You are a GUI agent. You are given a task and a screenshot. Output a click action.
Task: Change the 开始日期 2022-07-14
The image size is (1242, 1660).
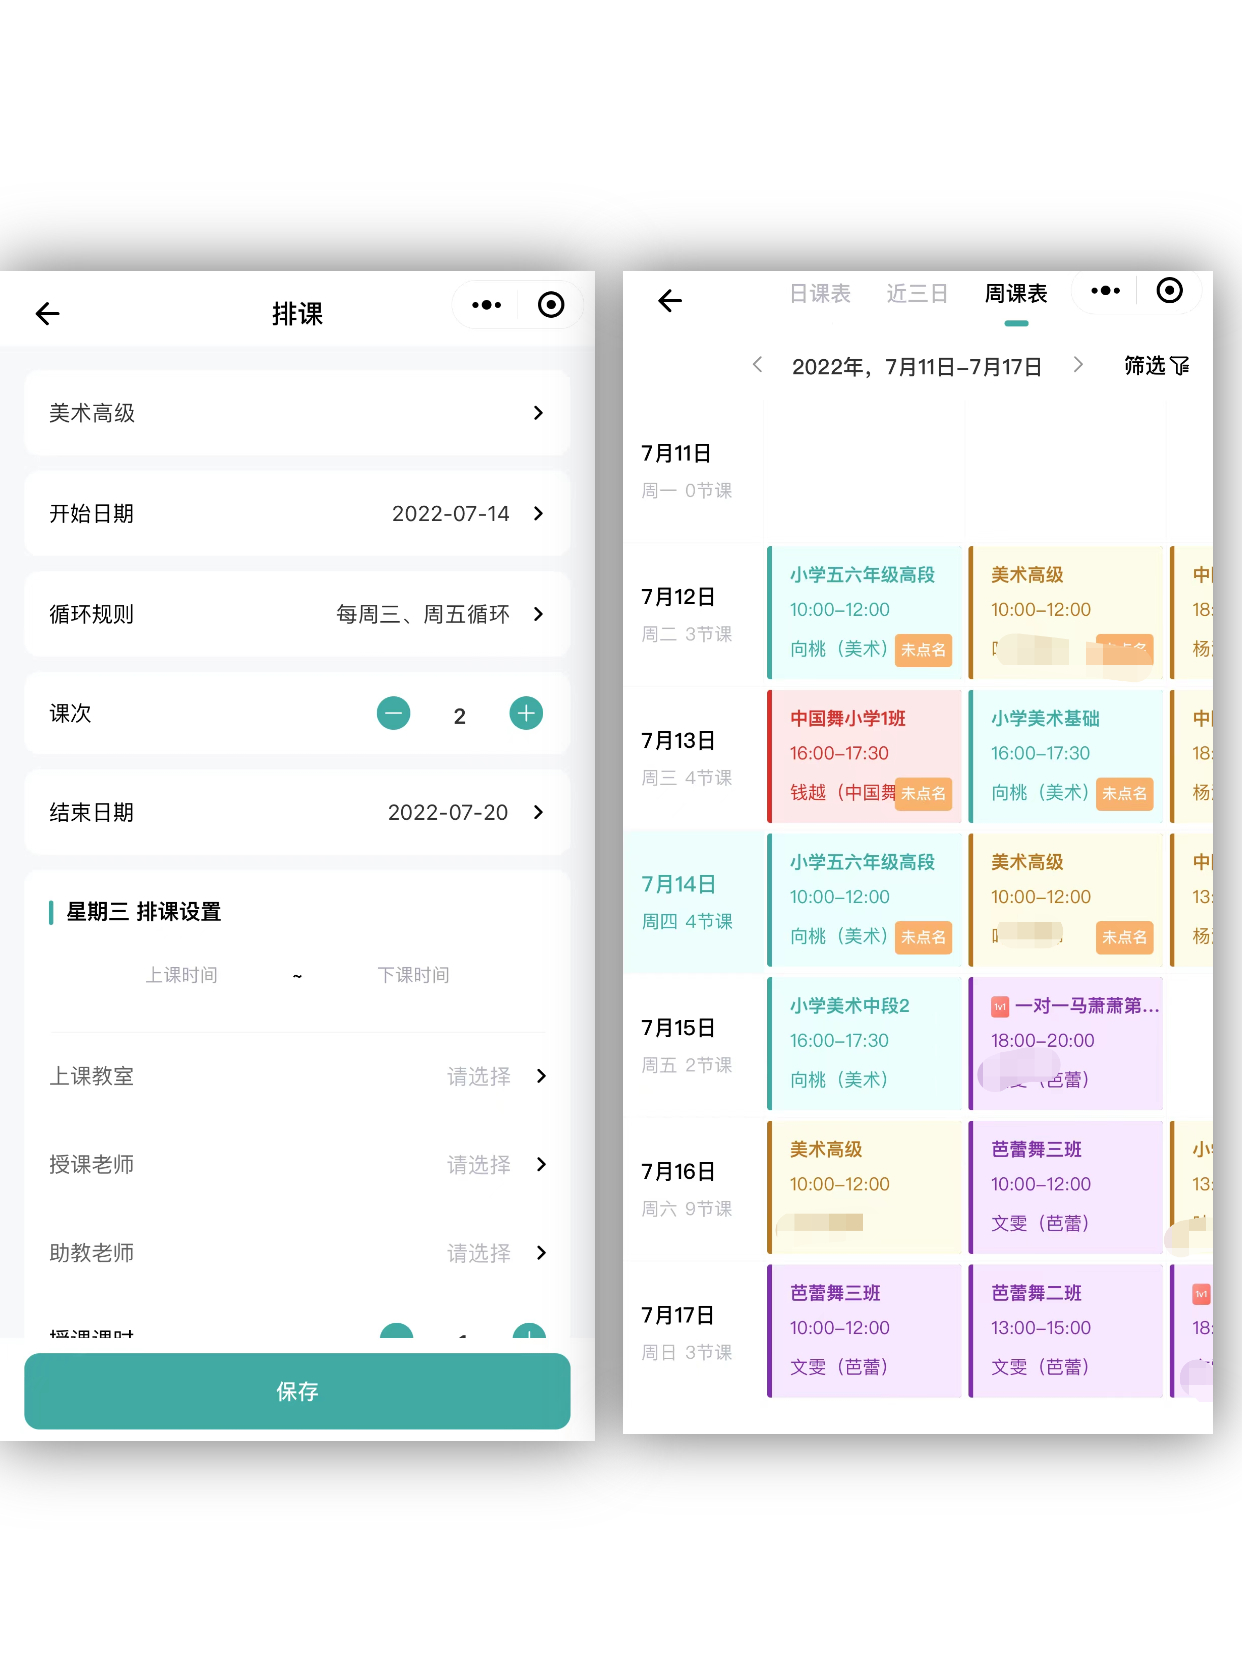[297, 513]
